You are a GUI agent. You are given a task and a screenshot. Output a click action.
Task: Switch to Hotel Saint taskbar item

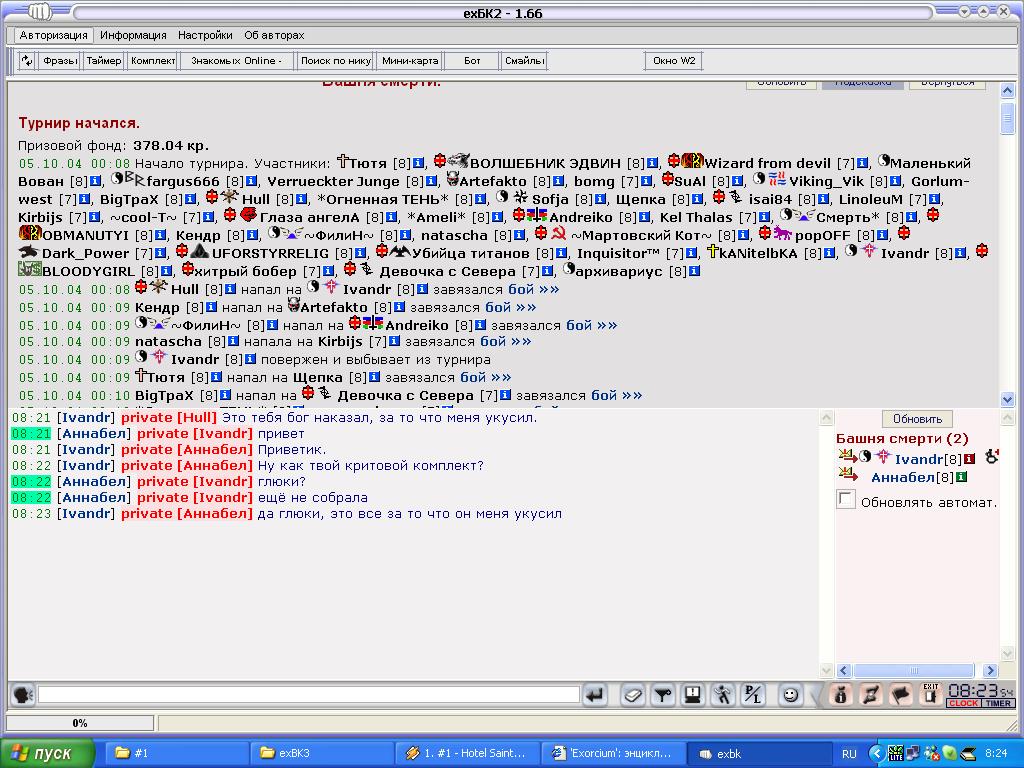468,753
